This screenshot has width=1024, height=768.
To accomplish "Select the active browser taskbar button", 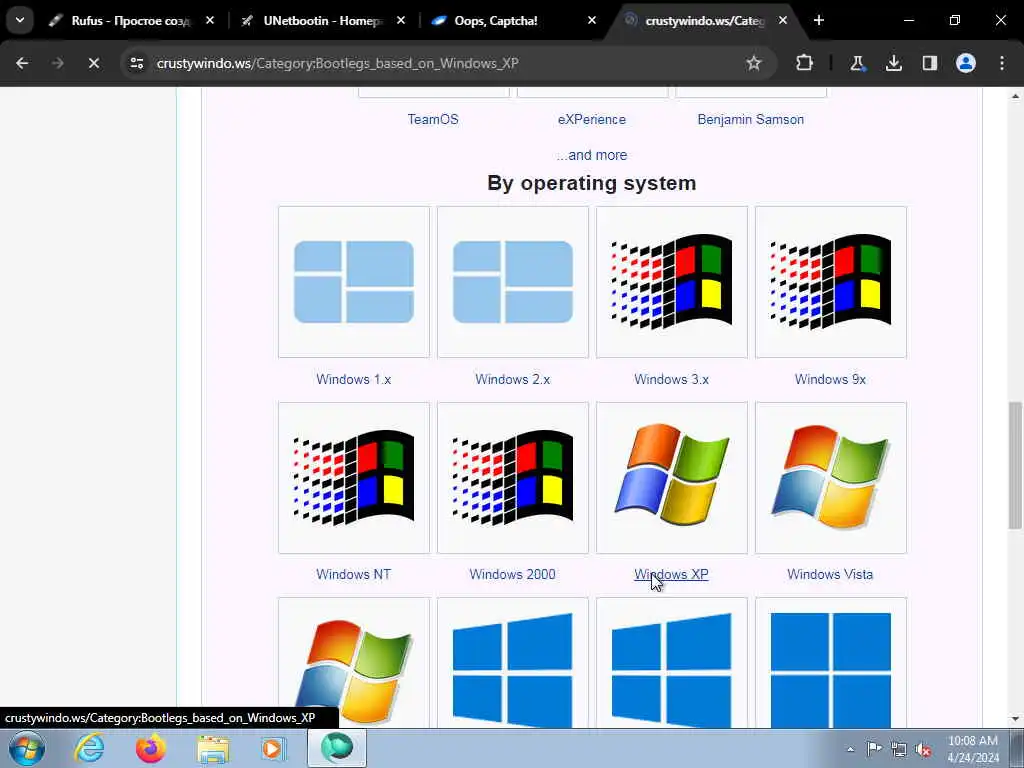I will coord(337,748).
